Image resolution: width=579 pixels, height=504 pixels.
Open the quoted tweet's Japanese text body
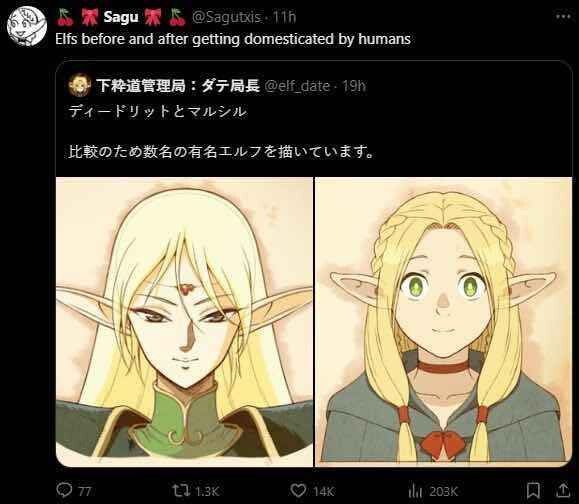pos(220,131)
